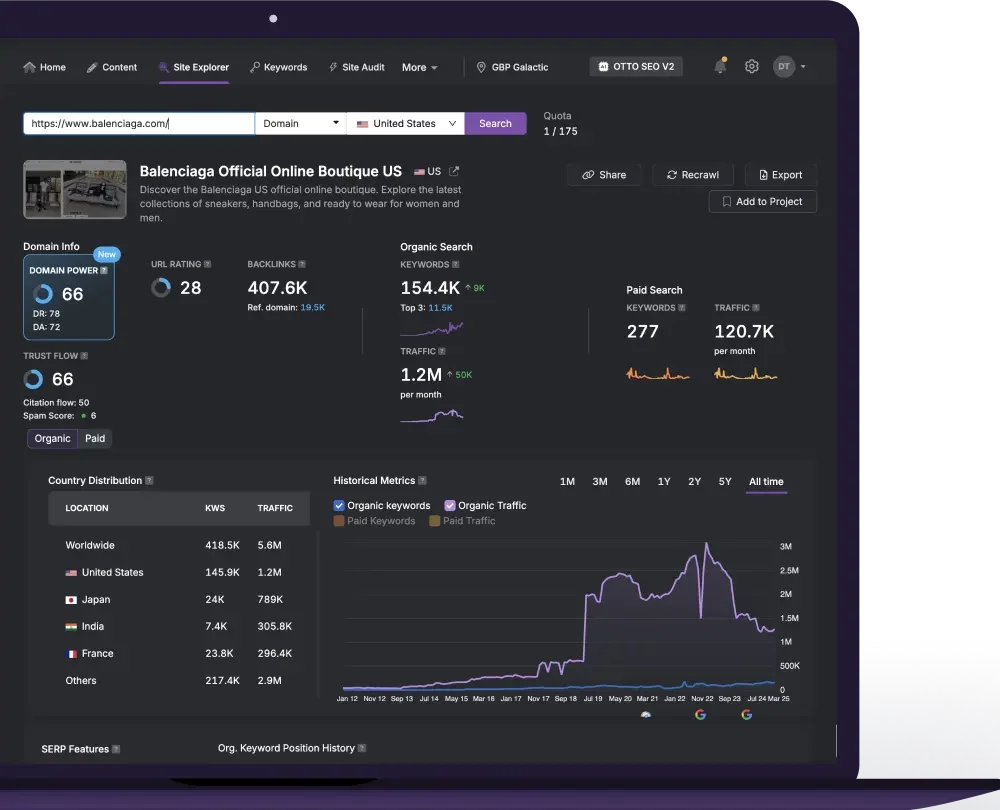
Task: Click the URL input field
Action: pos(139,124)
